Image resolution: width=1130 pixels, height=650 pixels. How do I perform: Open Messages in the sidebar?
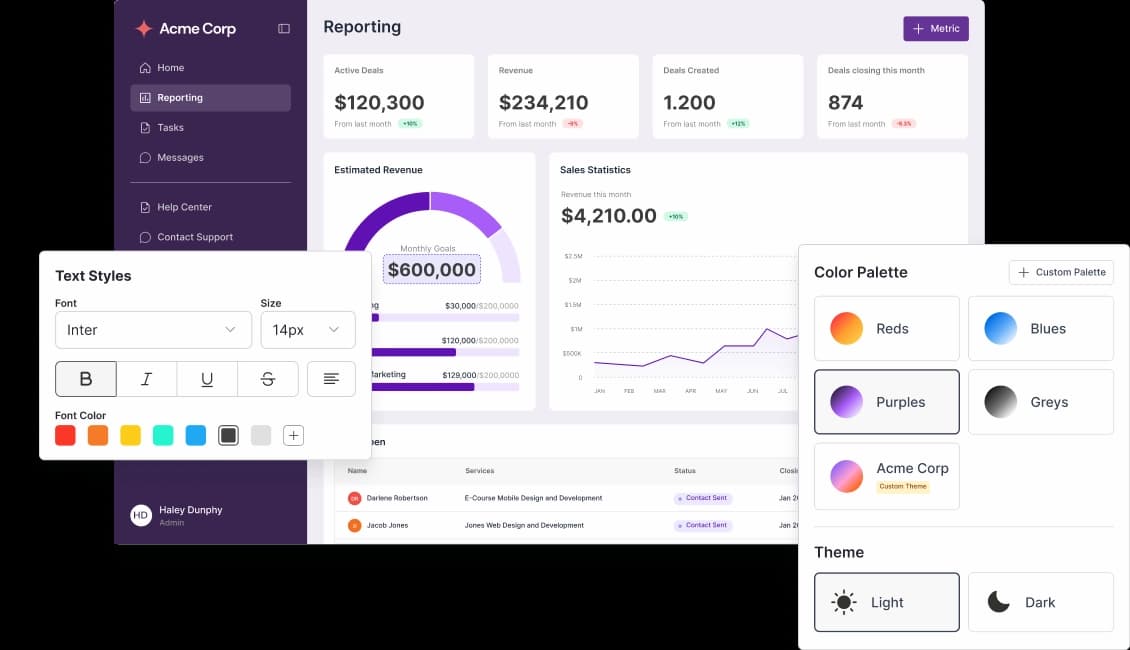[210, 158]
